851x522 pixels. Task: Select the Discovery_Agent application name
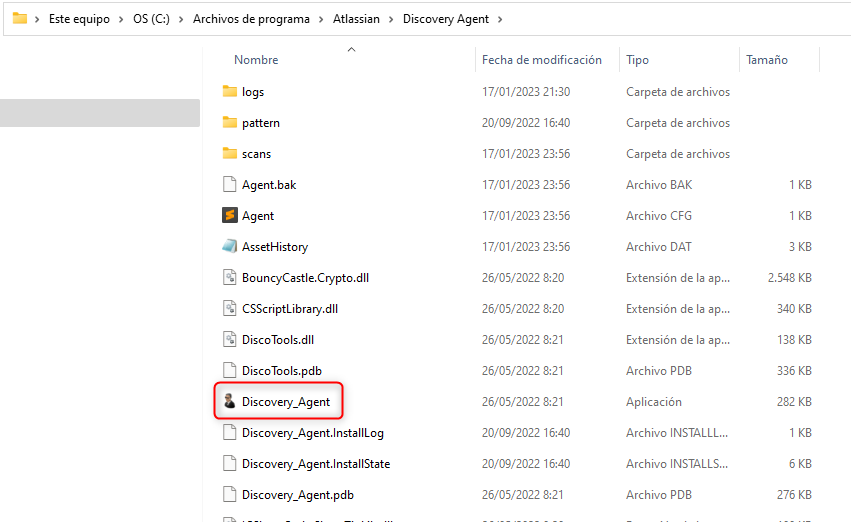pyautogui.click(x=286, y=402)
